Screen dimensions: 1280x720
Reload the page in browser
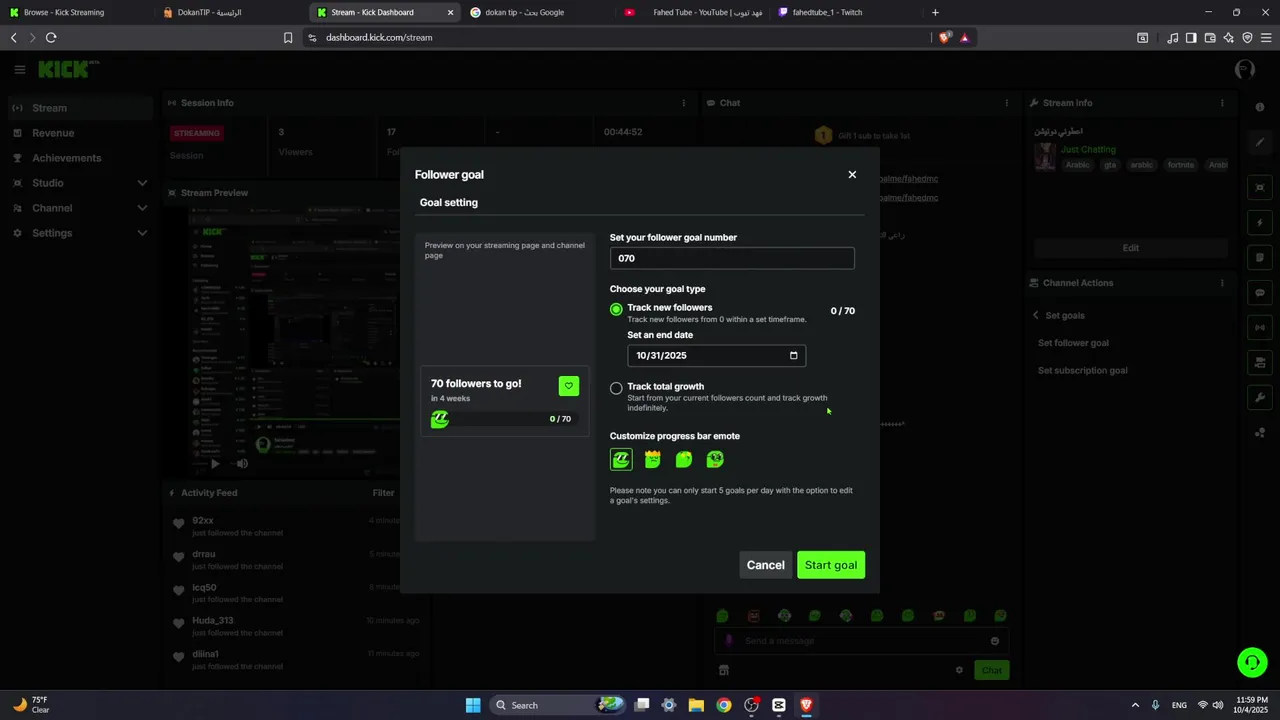click(x=51, y=38)
